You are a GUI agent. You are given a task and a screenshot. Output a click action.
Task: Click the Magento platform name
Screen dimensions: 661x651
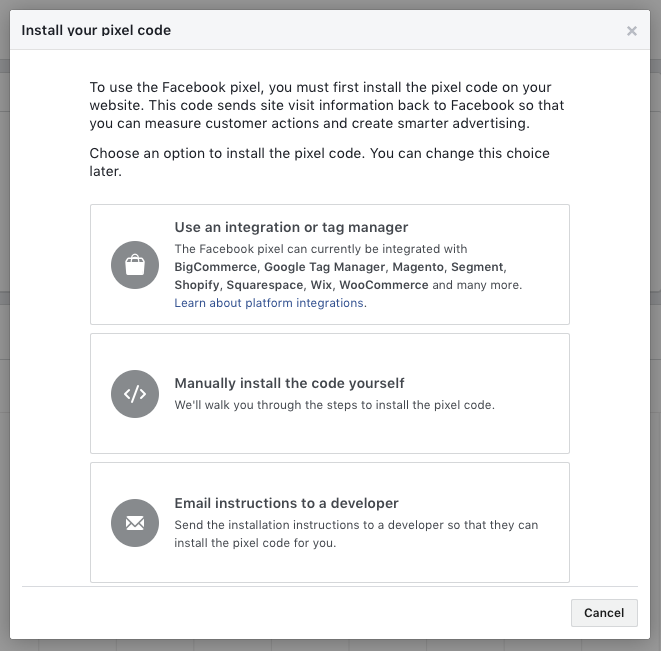point(418,267)
